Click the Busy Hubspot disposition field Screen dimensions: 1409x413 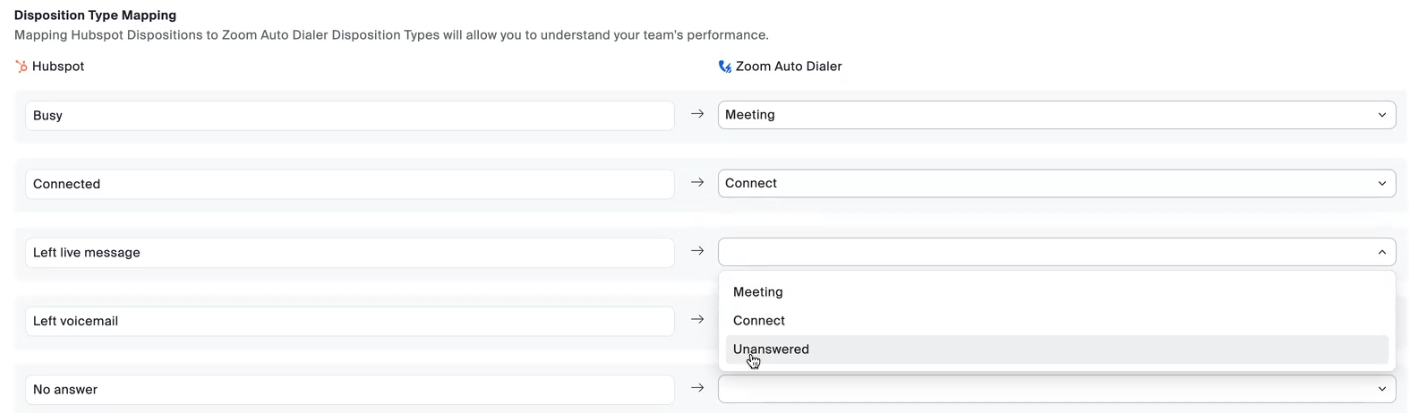[x=349, y=115]
